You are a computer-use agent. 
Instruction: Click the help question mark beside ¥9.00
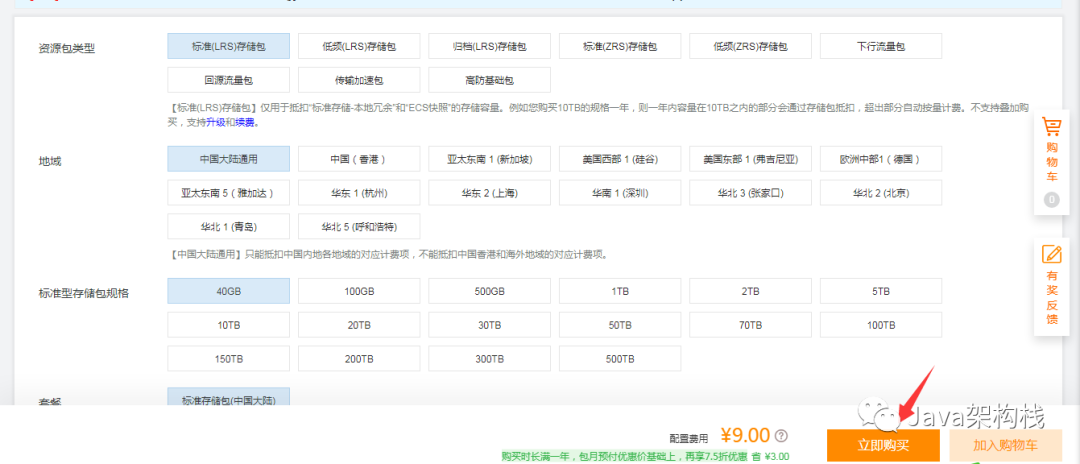click(781, 435)
